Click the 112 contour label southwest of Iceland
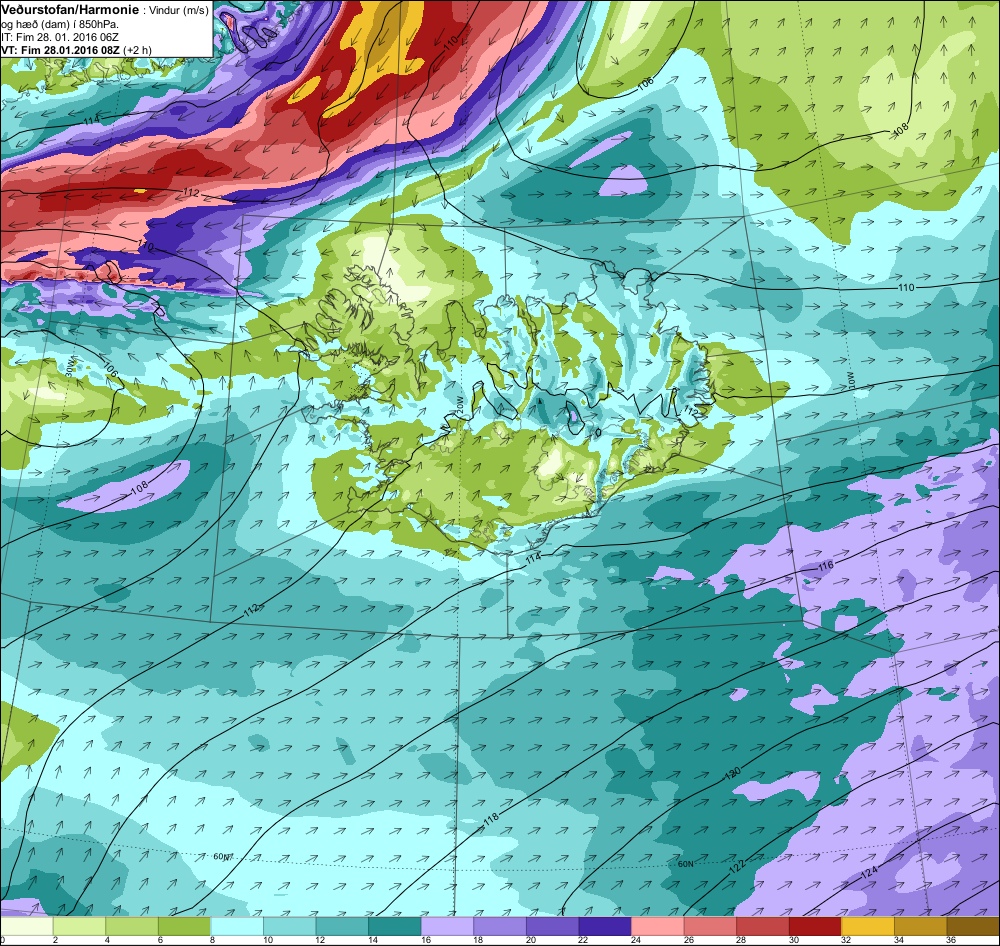 [x=252, y=609]
